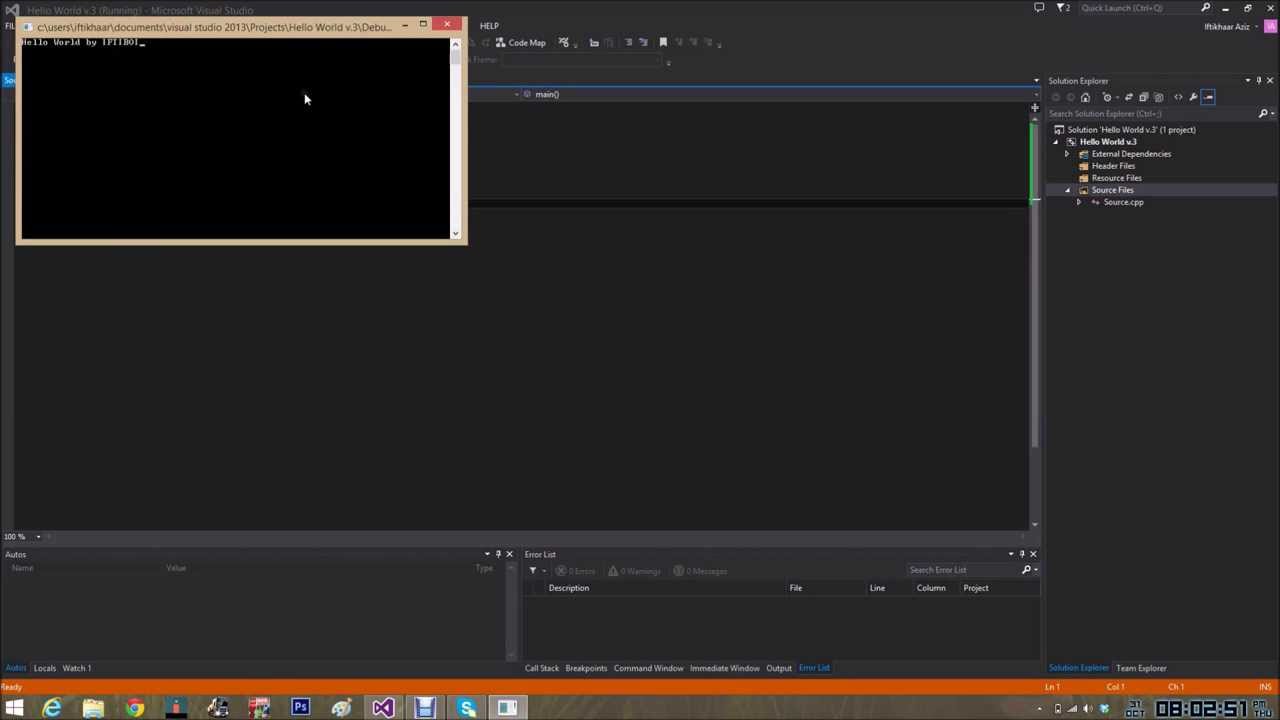Click Collapse All icon in Solution Explorer

(1143, 97)
